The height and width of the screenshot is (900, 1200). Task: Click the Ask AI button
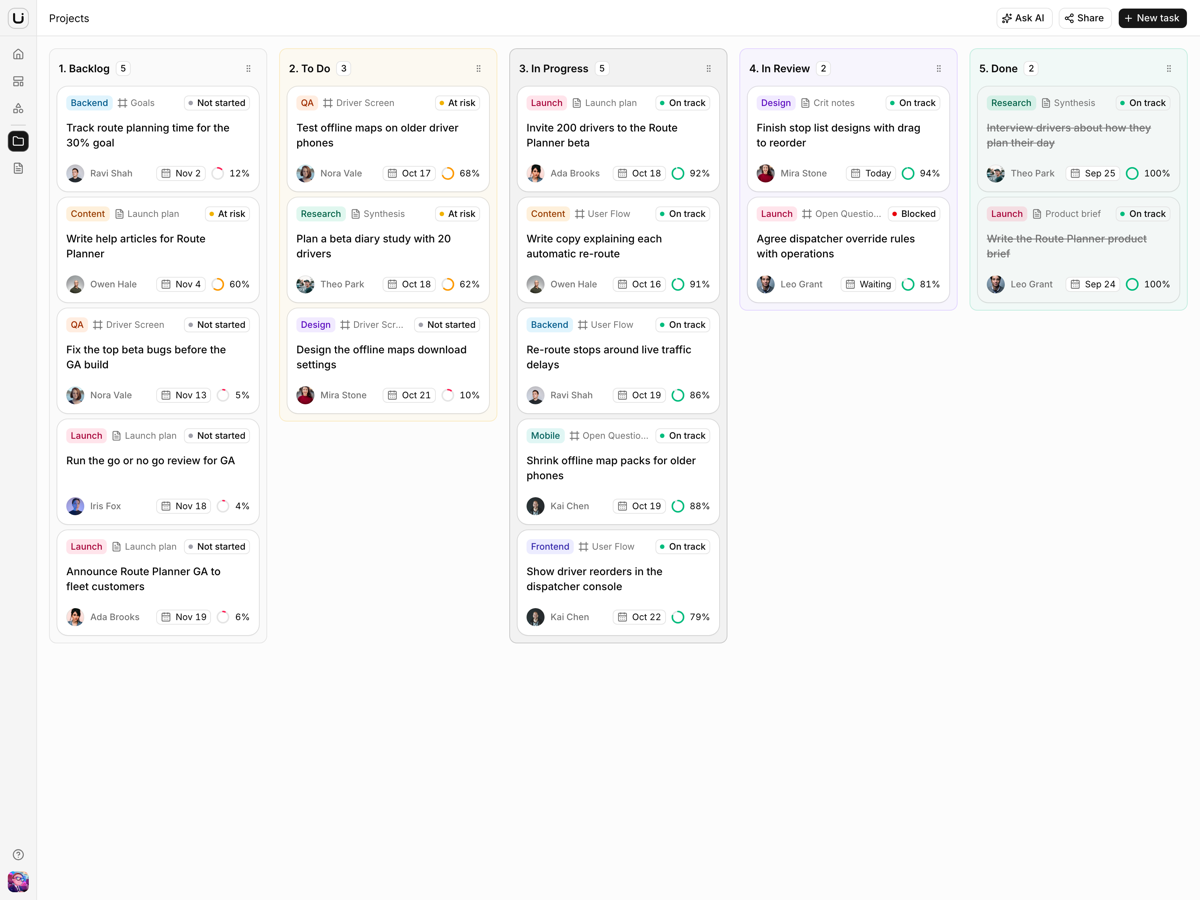point(1024,18)
